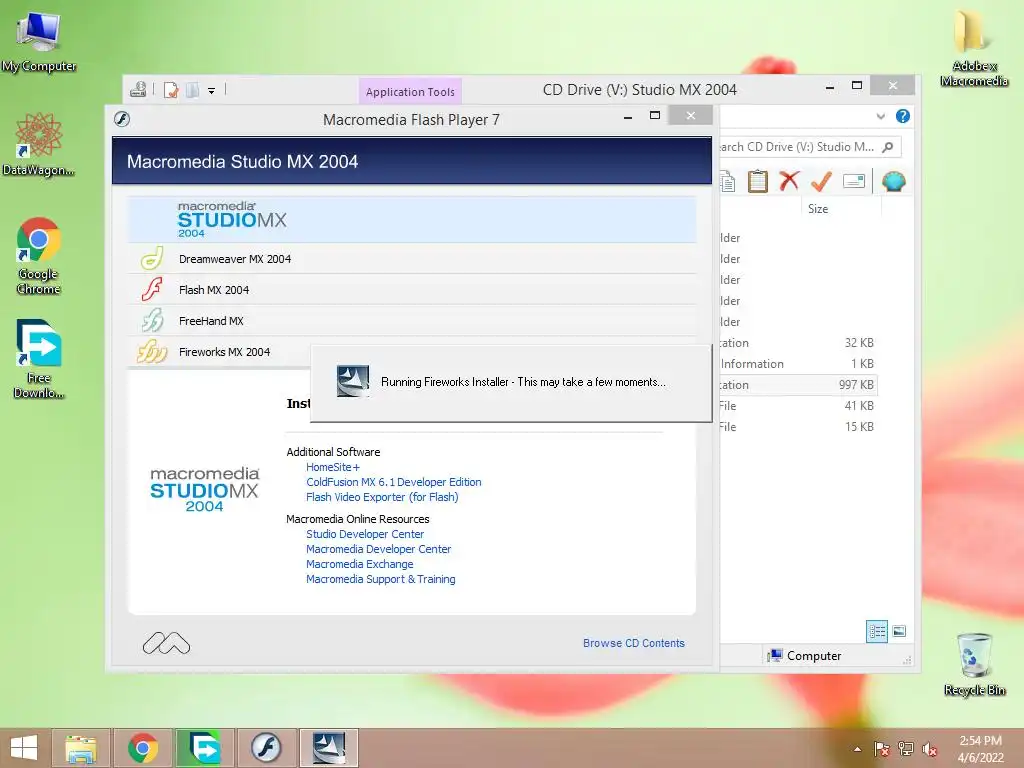This screenshot has height=768, width=1024.
Task: Visit Studio Developer Center link
Action: click(364, 534)
